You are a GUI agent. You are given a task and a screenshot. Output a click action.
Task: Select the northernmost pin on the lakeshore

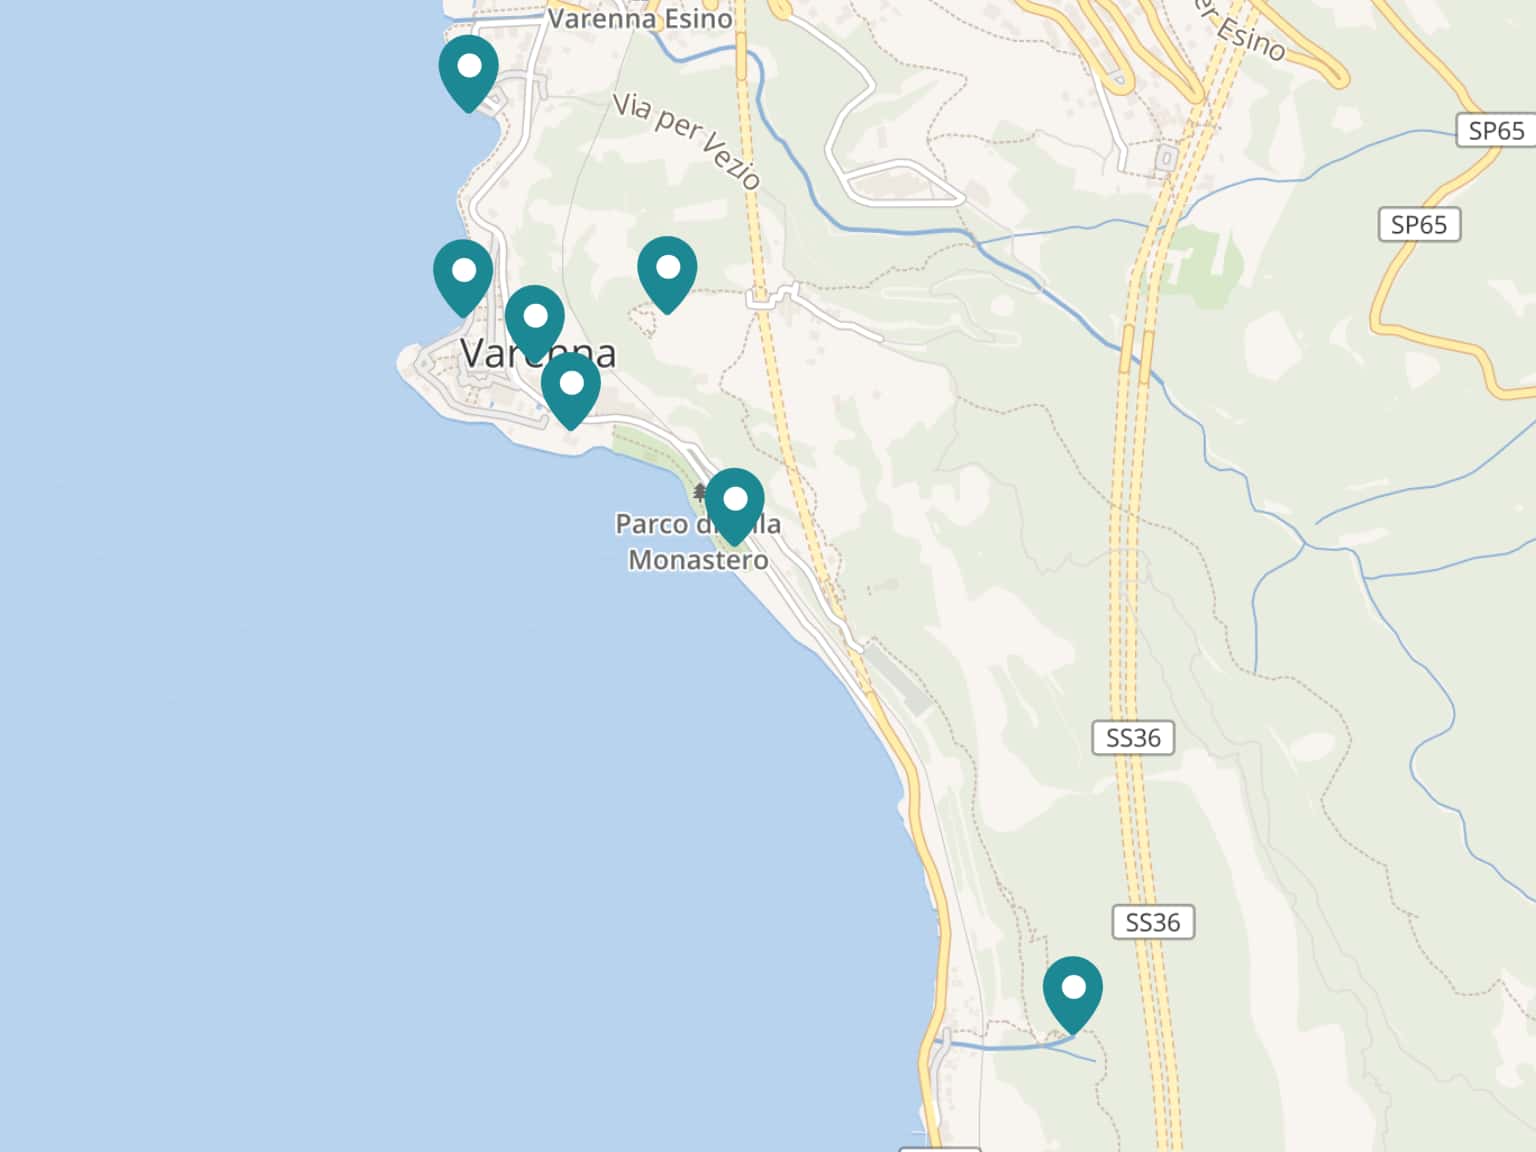click(x=468, y=72)
